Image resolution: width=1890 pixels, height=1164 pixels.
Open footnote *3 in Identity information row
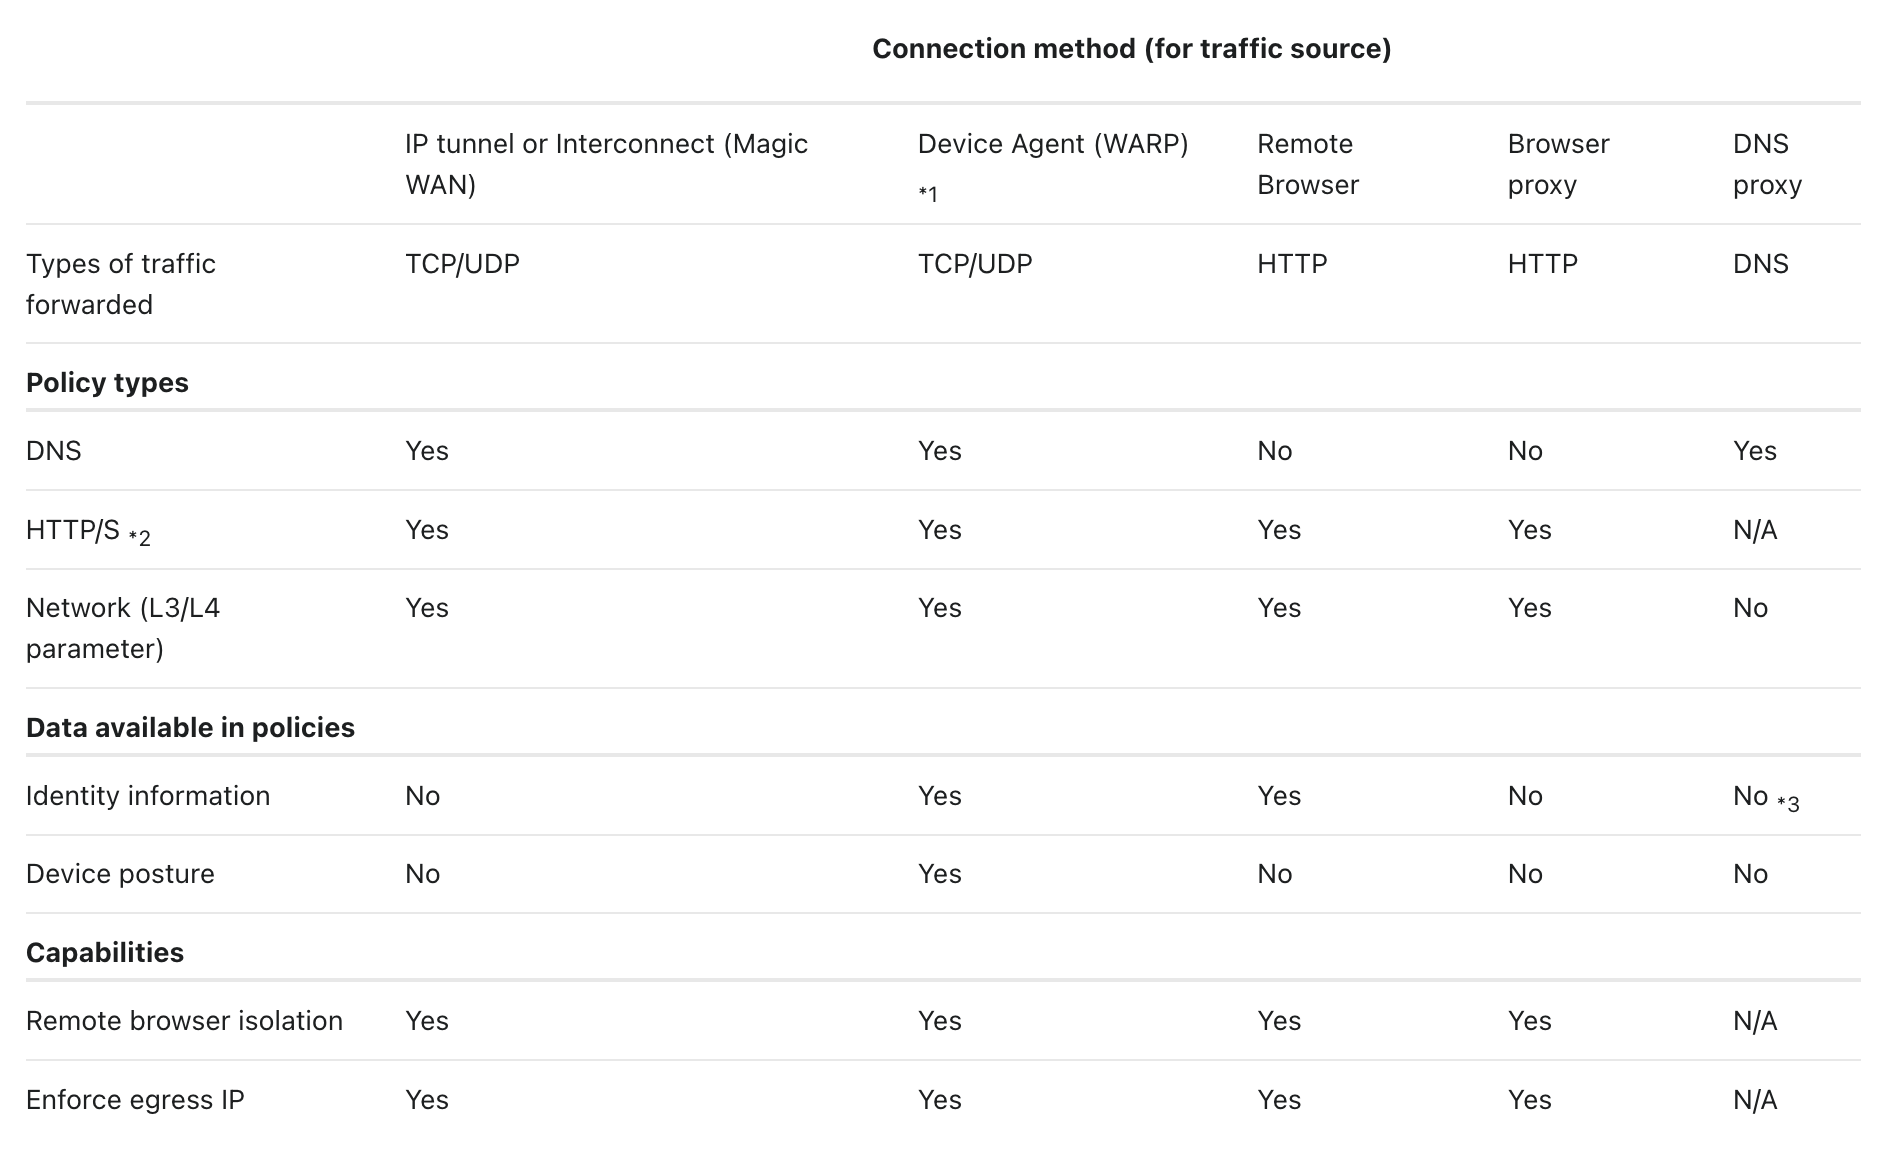coord(1788,803)
